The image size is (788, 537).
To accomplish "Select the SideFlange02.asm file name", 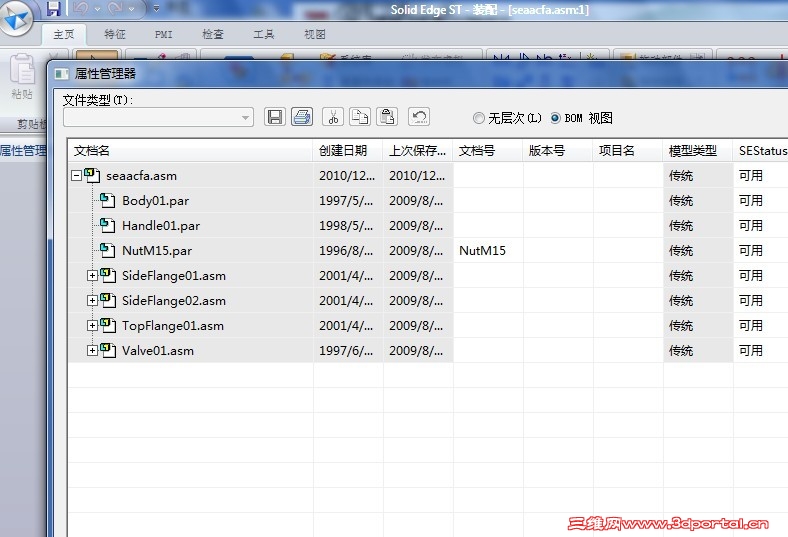I will coord(174,300).
